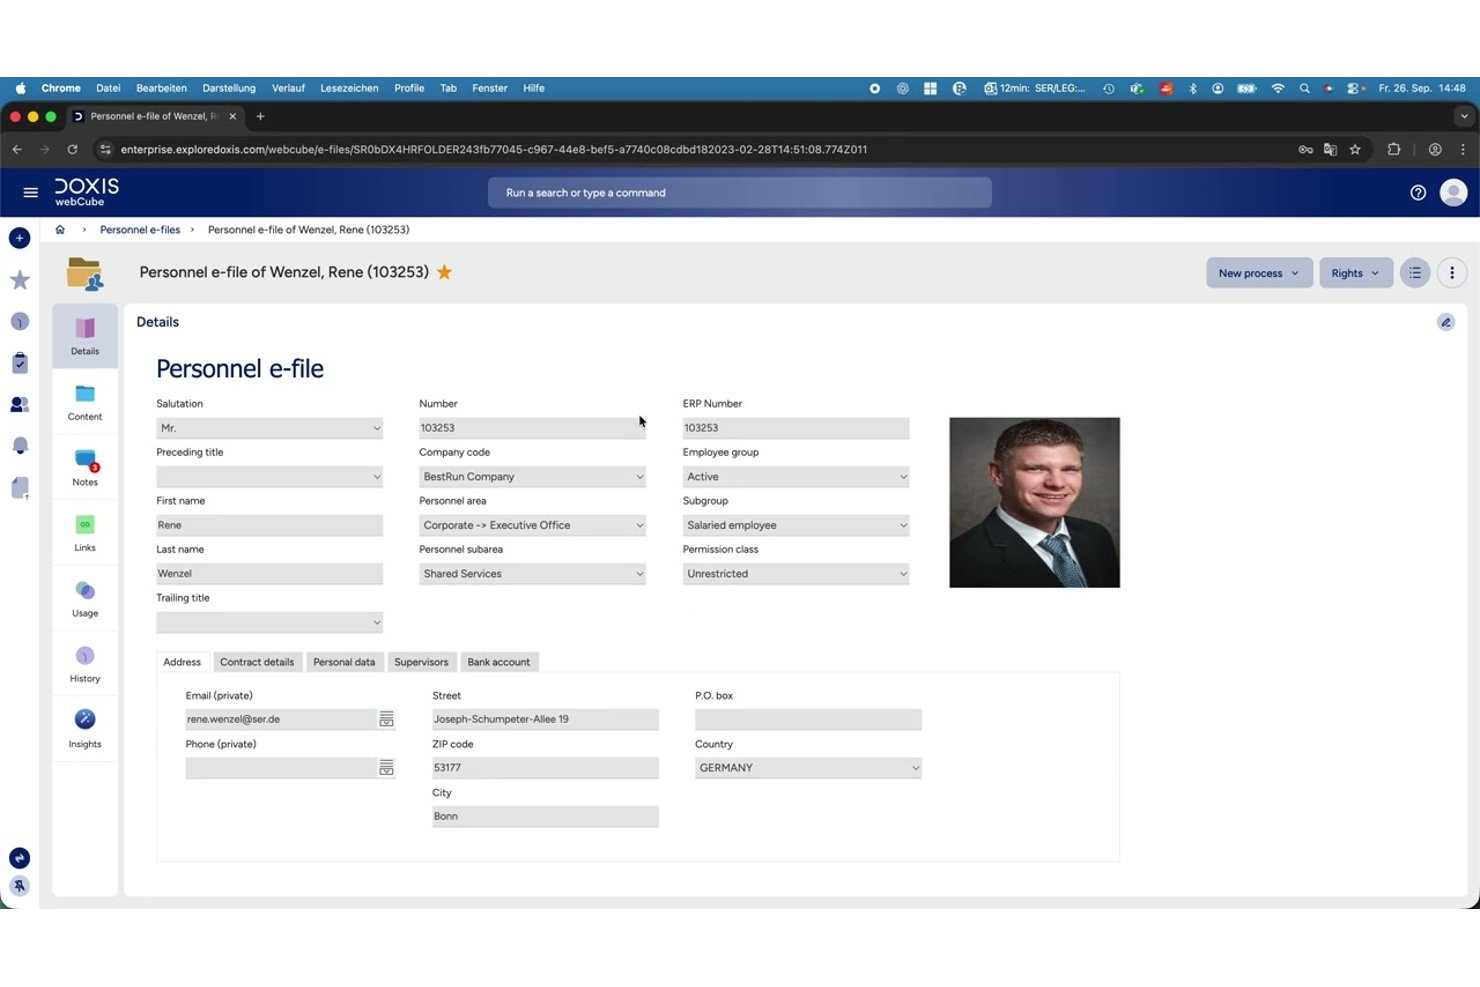The image size is (1480, 987).
Task: Reload the page in Chrome
Action: pos(72,149)
